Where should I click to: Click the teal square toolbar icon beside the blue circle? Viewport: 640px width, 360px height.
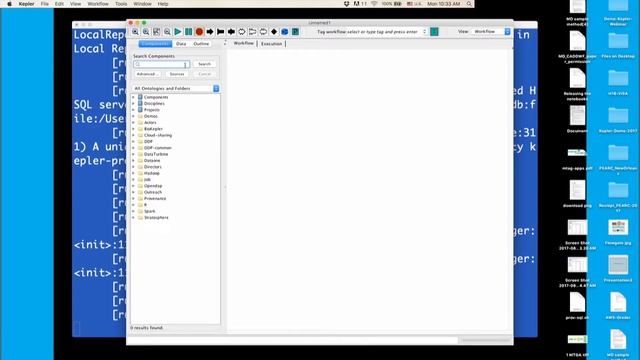295,32
